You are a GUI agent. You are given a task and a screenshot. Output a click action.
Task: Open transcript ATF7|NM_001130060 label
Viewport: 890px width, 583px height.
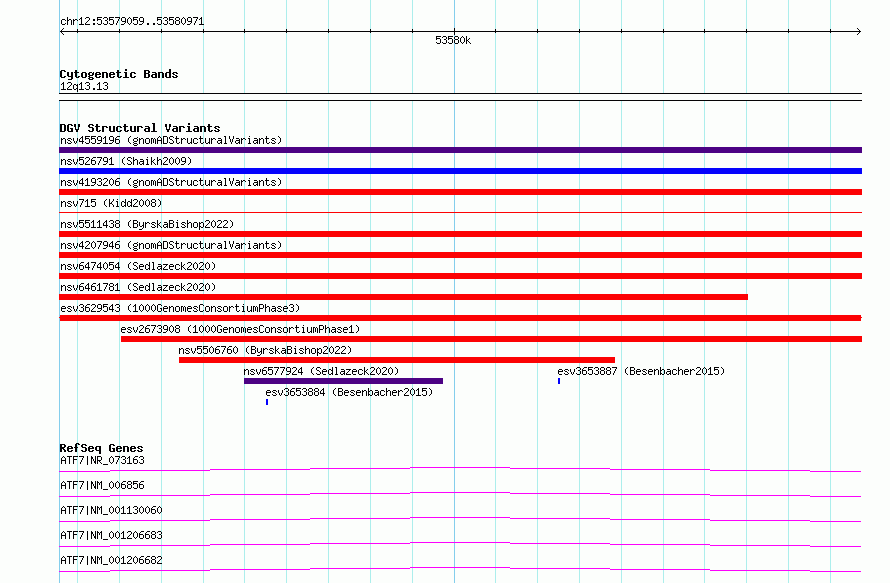point(111,510)
